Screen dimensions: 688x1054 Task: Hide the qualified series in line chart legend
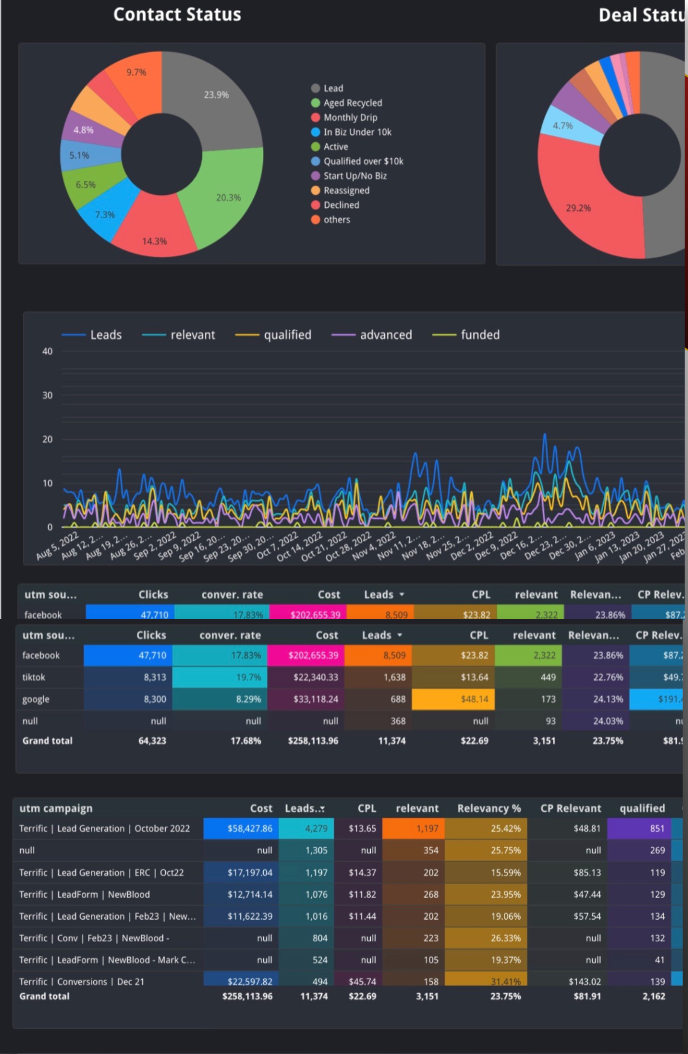coord(273,335)
